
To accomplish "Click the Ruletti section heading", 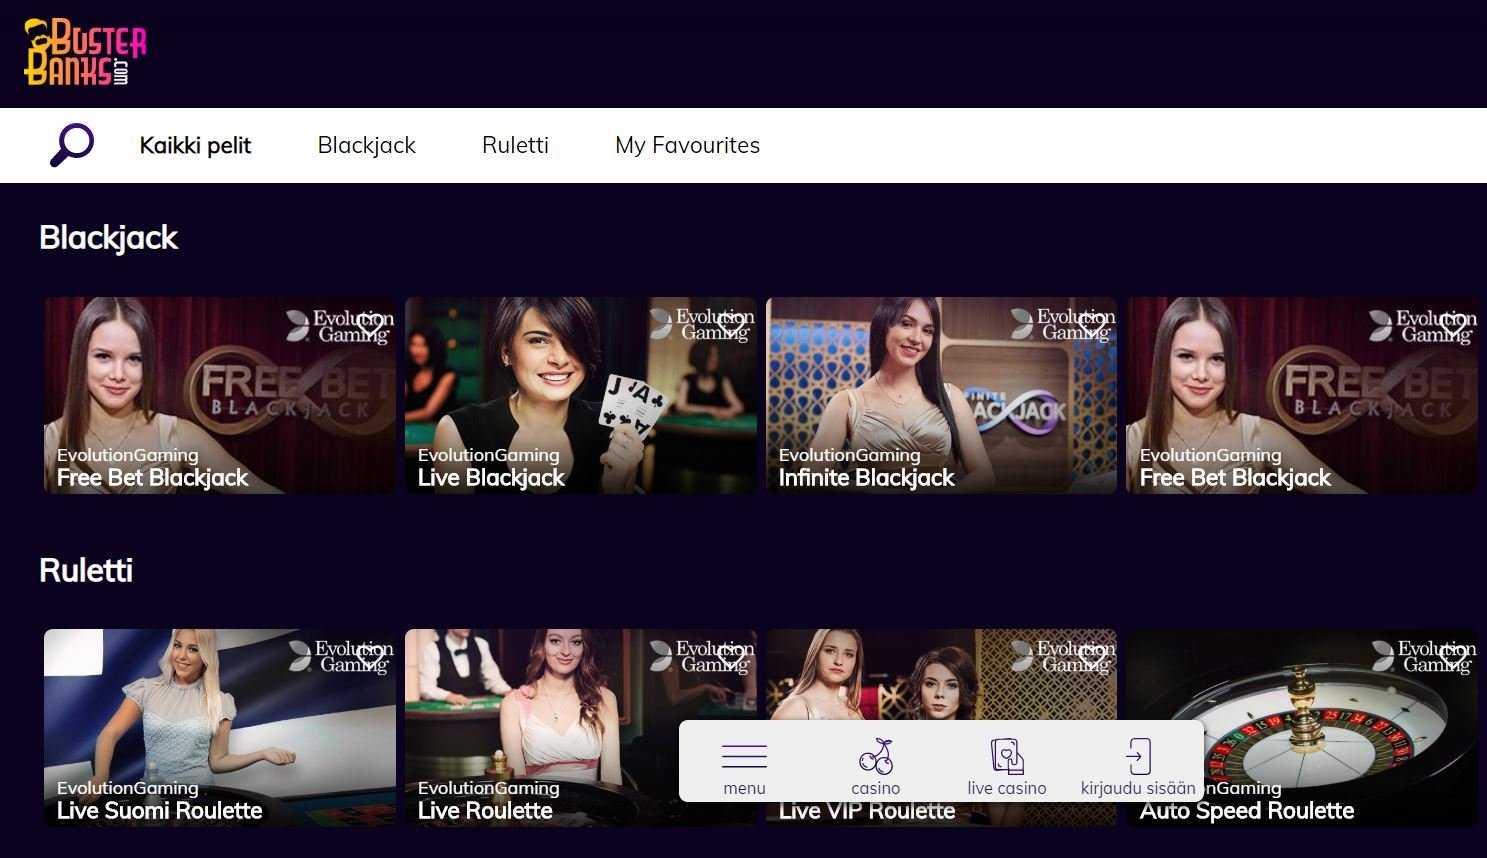I will [86, 571].
